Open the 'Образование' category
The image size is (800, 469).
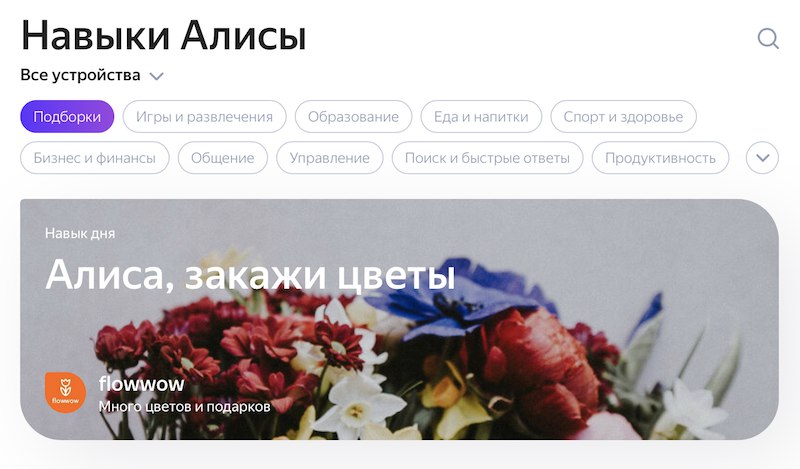tap(353, 116)
